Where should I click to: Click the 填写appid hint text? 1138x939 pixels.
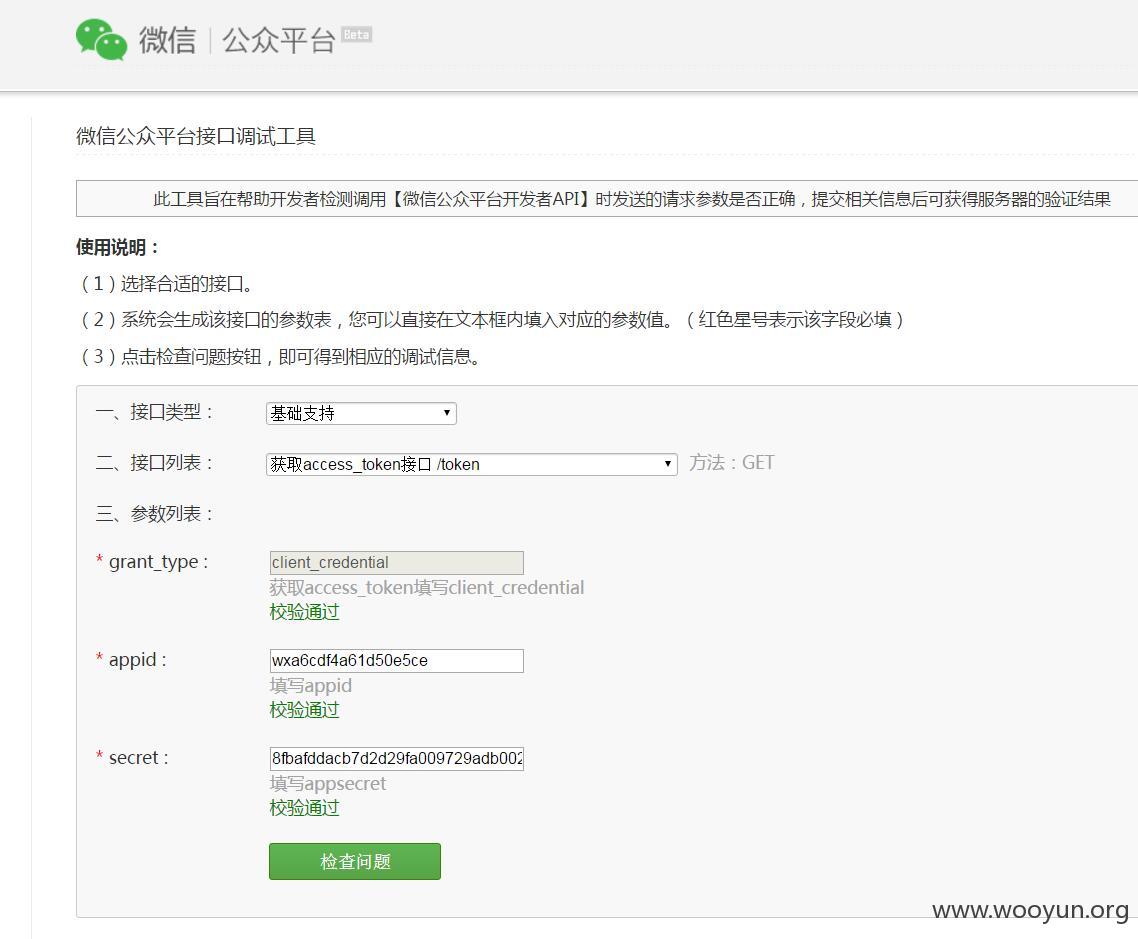coord(311,685)
